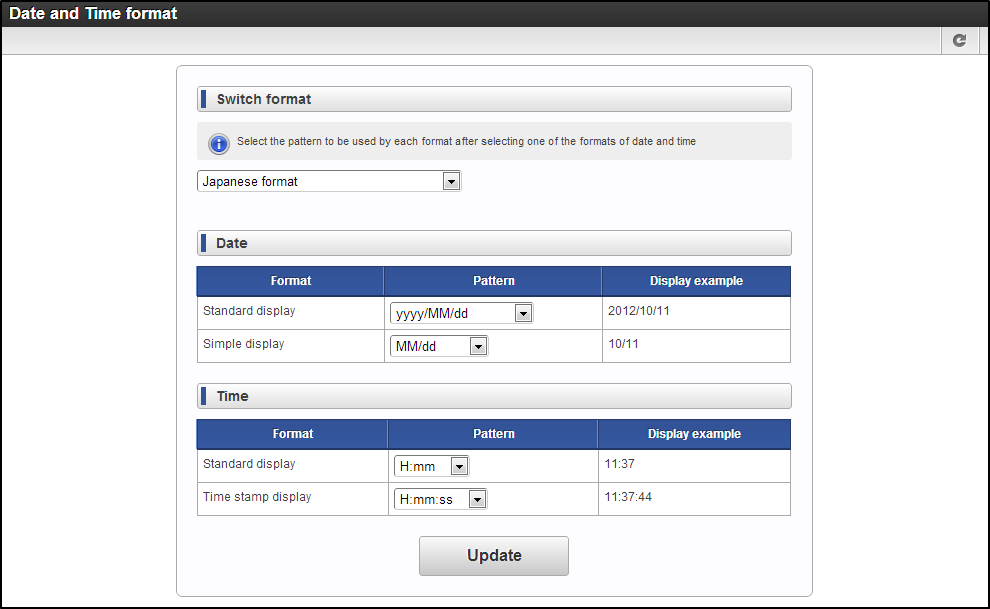The image size is (990, 609).
Task: Click the Format header in Date table
Action: pos(290,281)
